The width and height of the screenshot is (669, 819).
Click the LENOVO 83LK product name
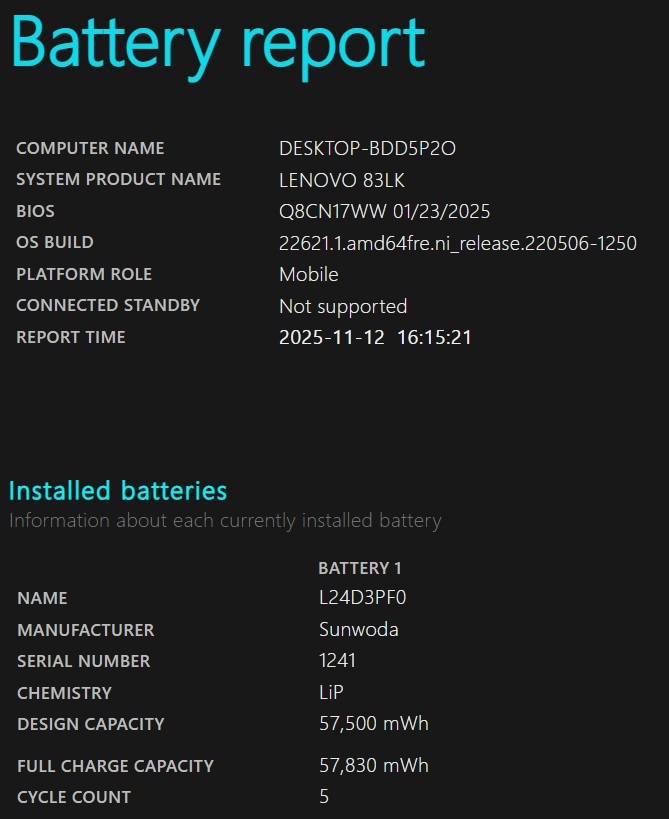coord(341,180)
